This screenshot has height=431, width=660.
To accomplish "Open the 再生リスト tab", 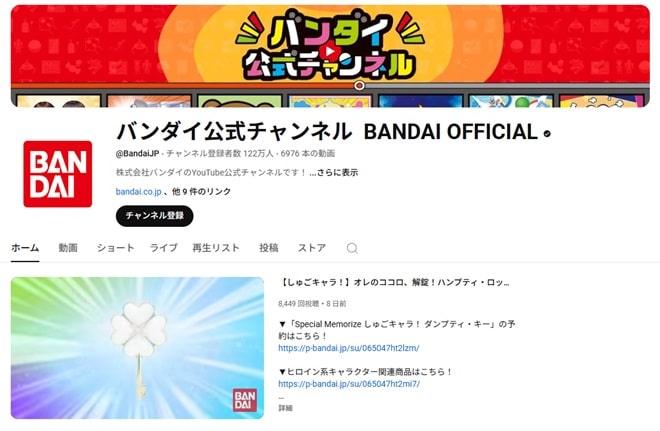I will click(x=216, y=247).
